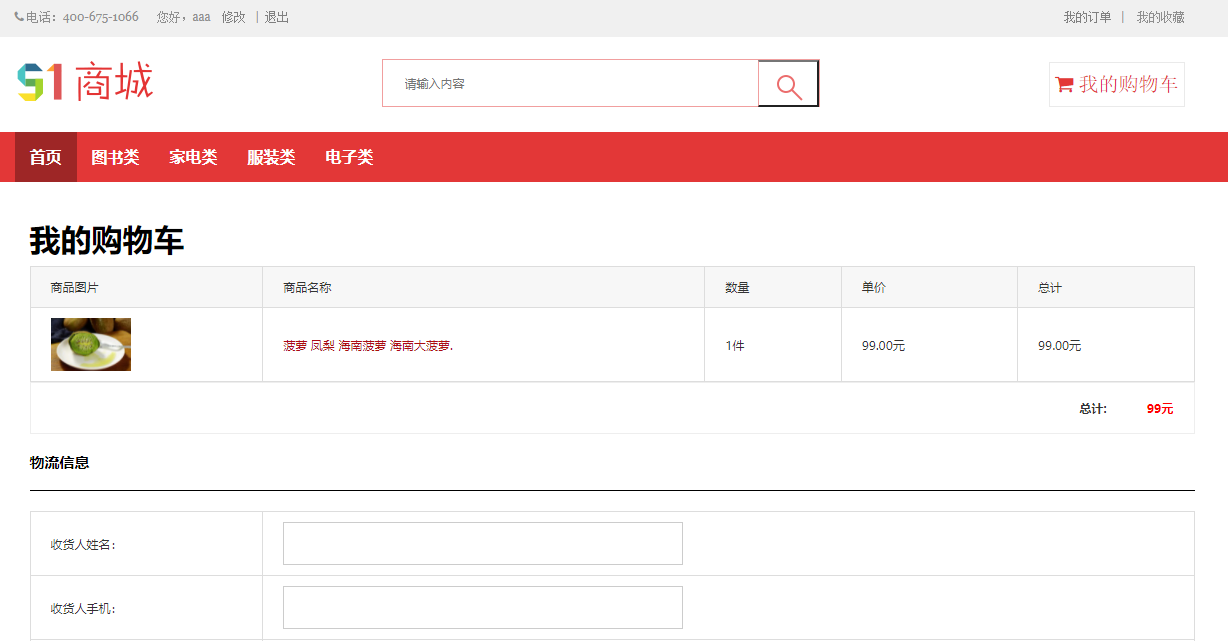Open the 首页 navigation tab
The height and width of the screenshot is (641, 1228).
(x=45, y=157)
